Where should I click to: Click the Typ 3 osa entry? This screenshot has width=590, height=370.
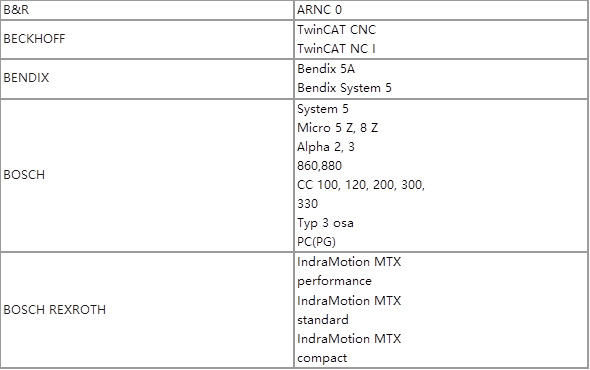click(325, 223)
